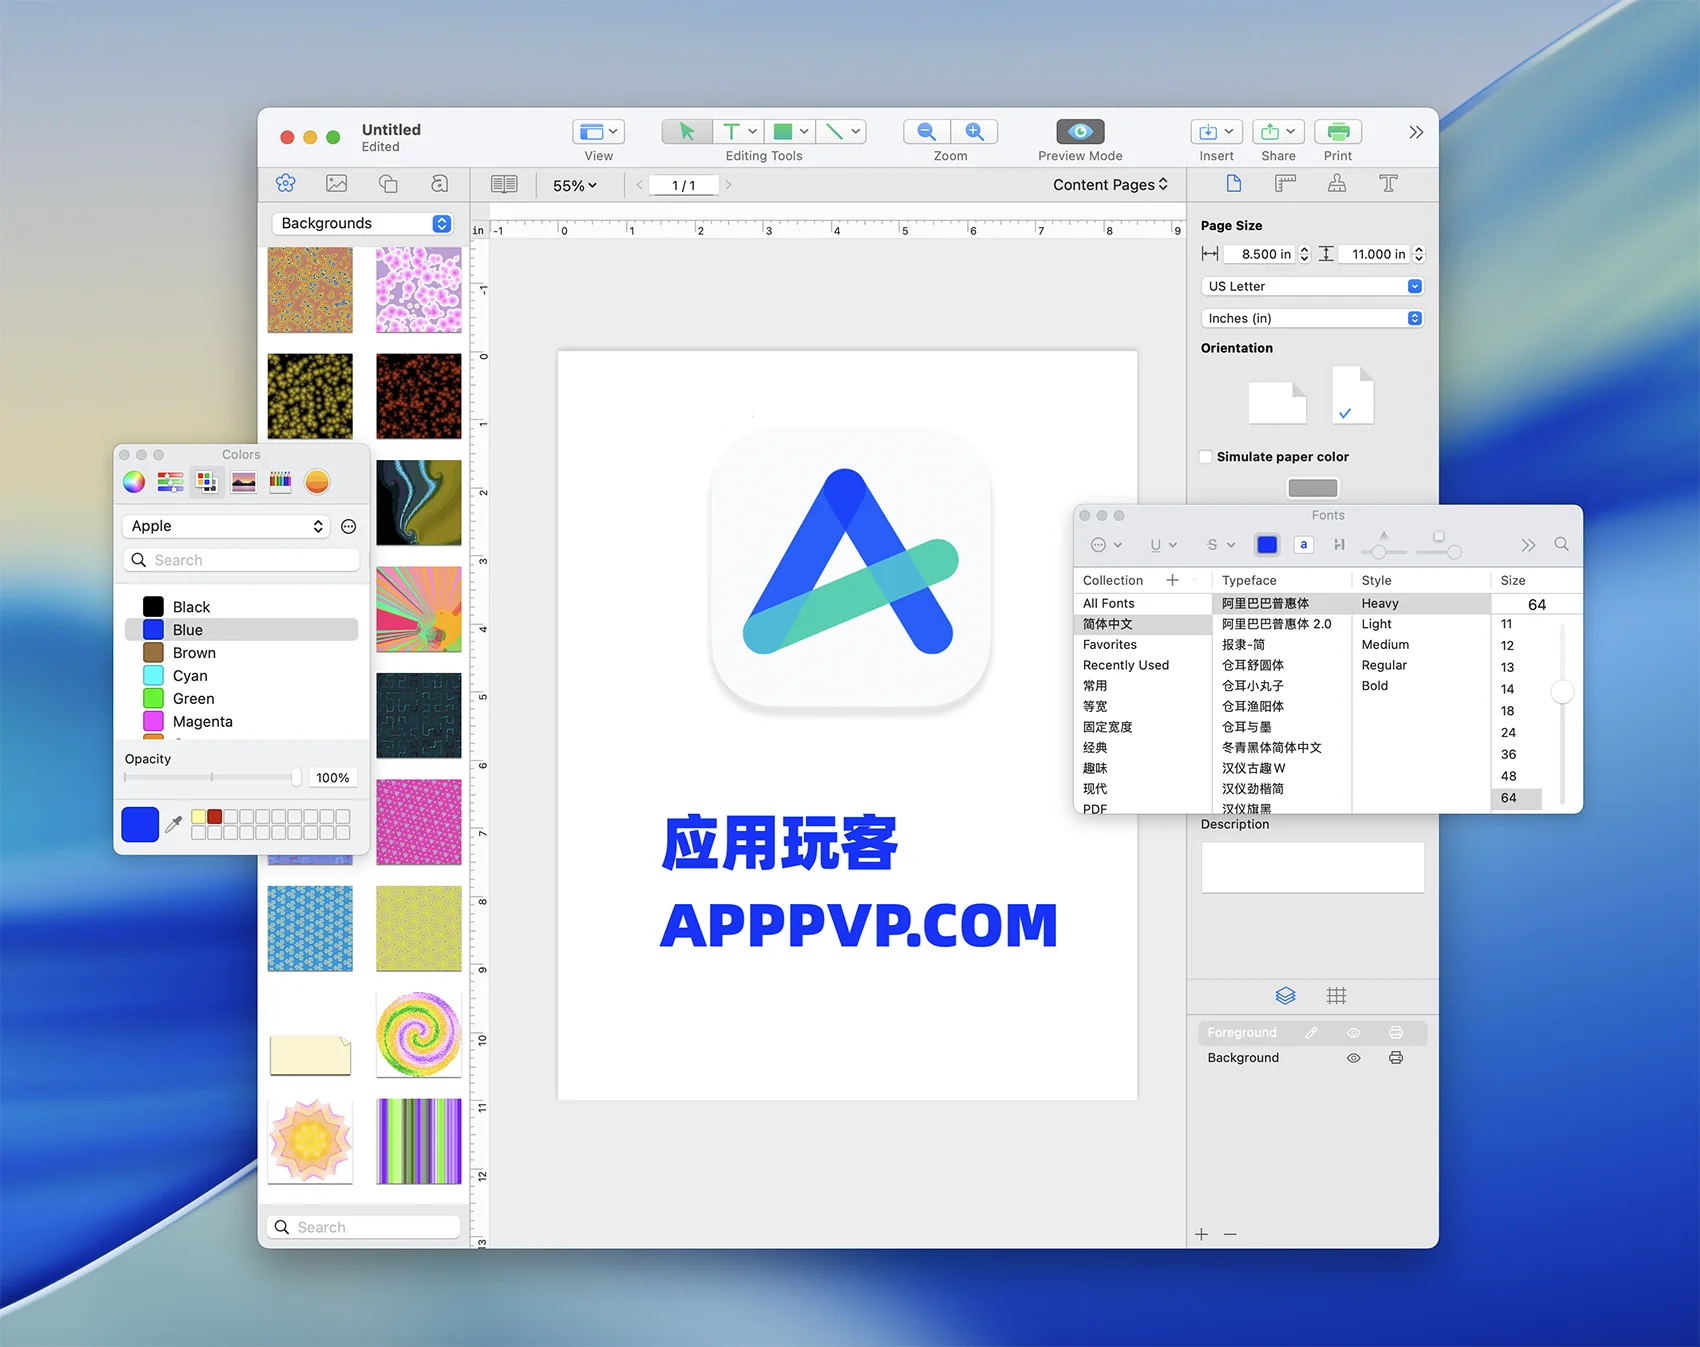The image size is (1700, 1347).
Task: Open the Fonts text color swatch
Action: 1267,545
